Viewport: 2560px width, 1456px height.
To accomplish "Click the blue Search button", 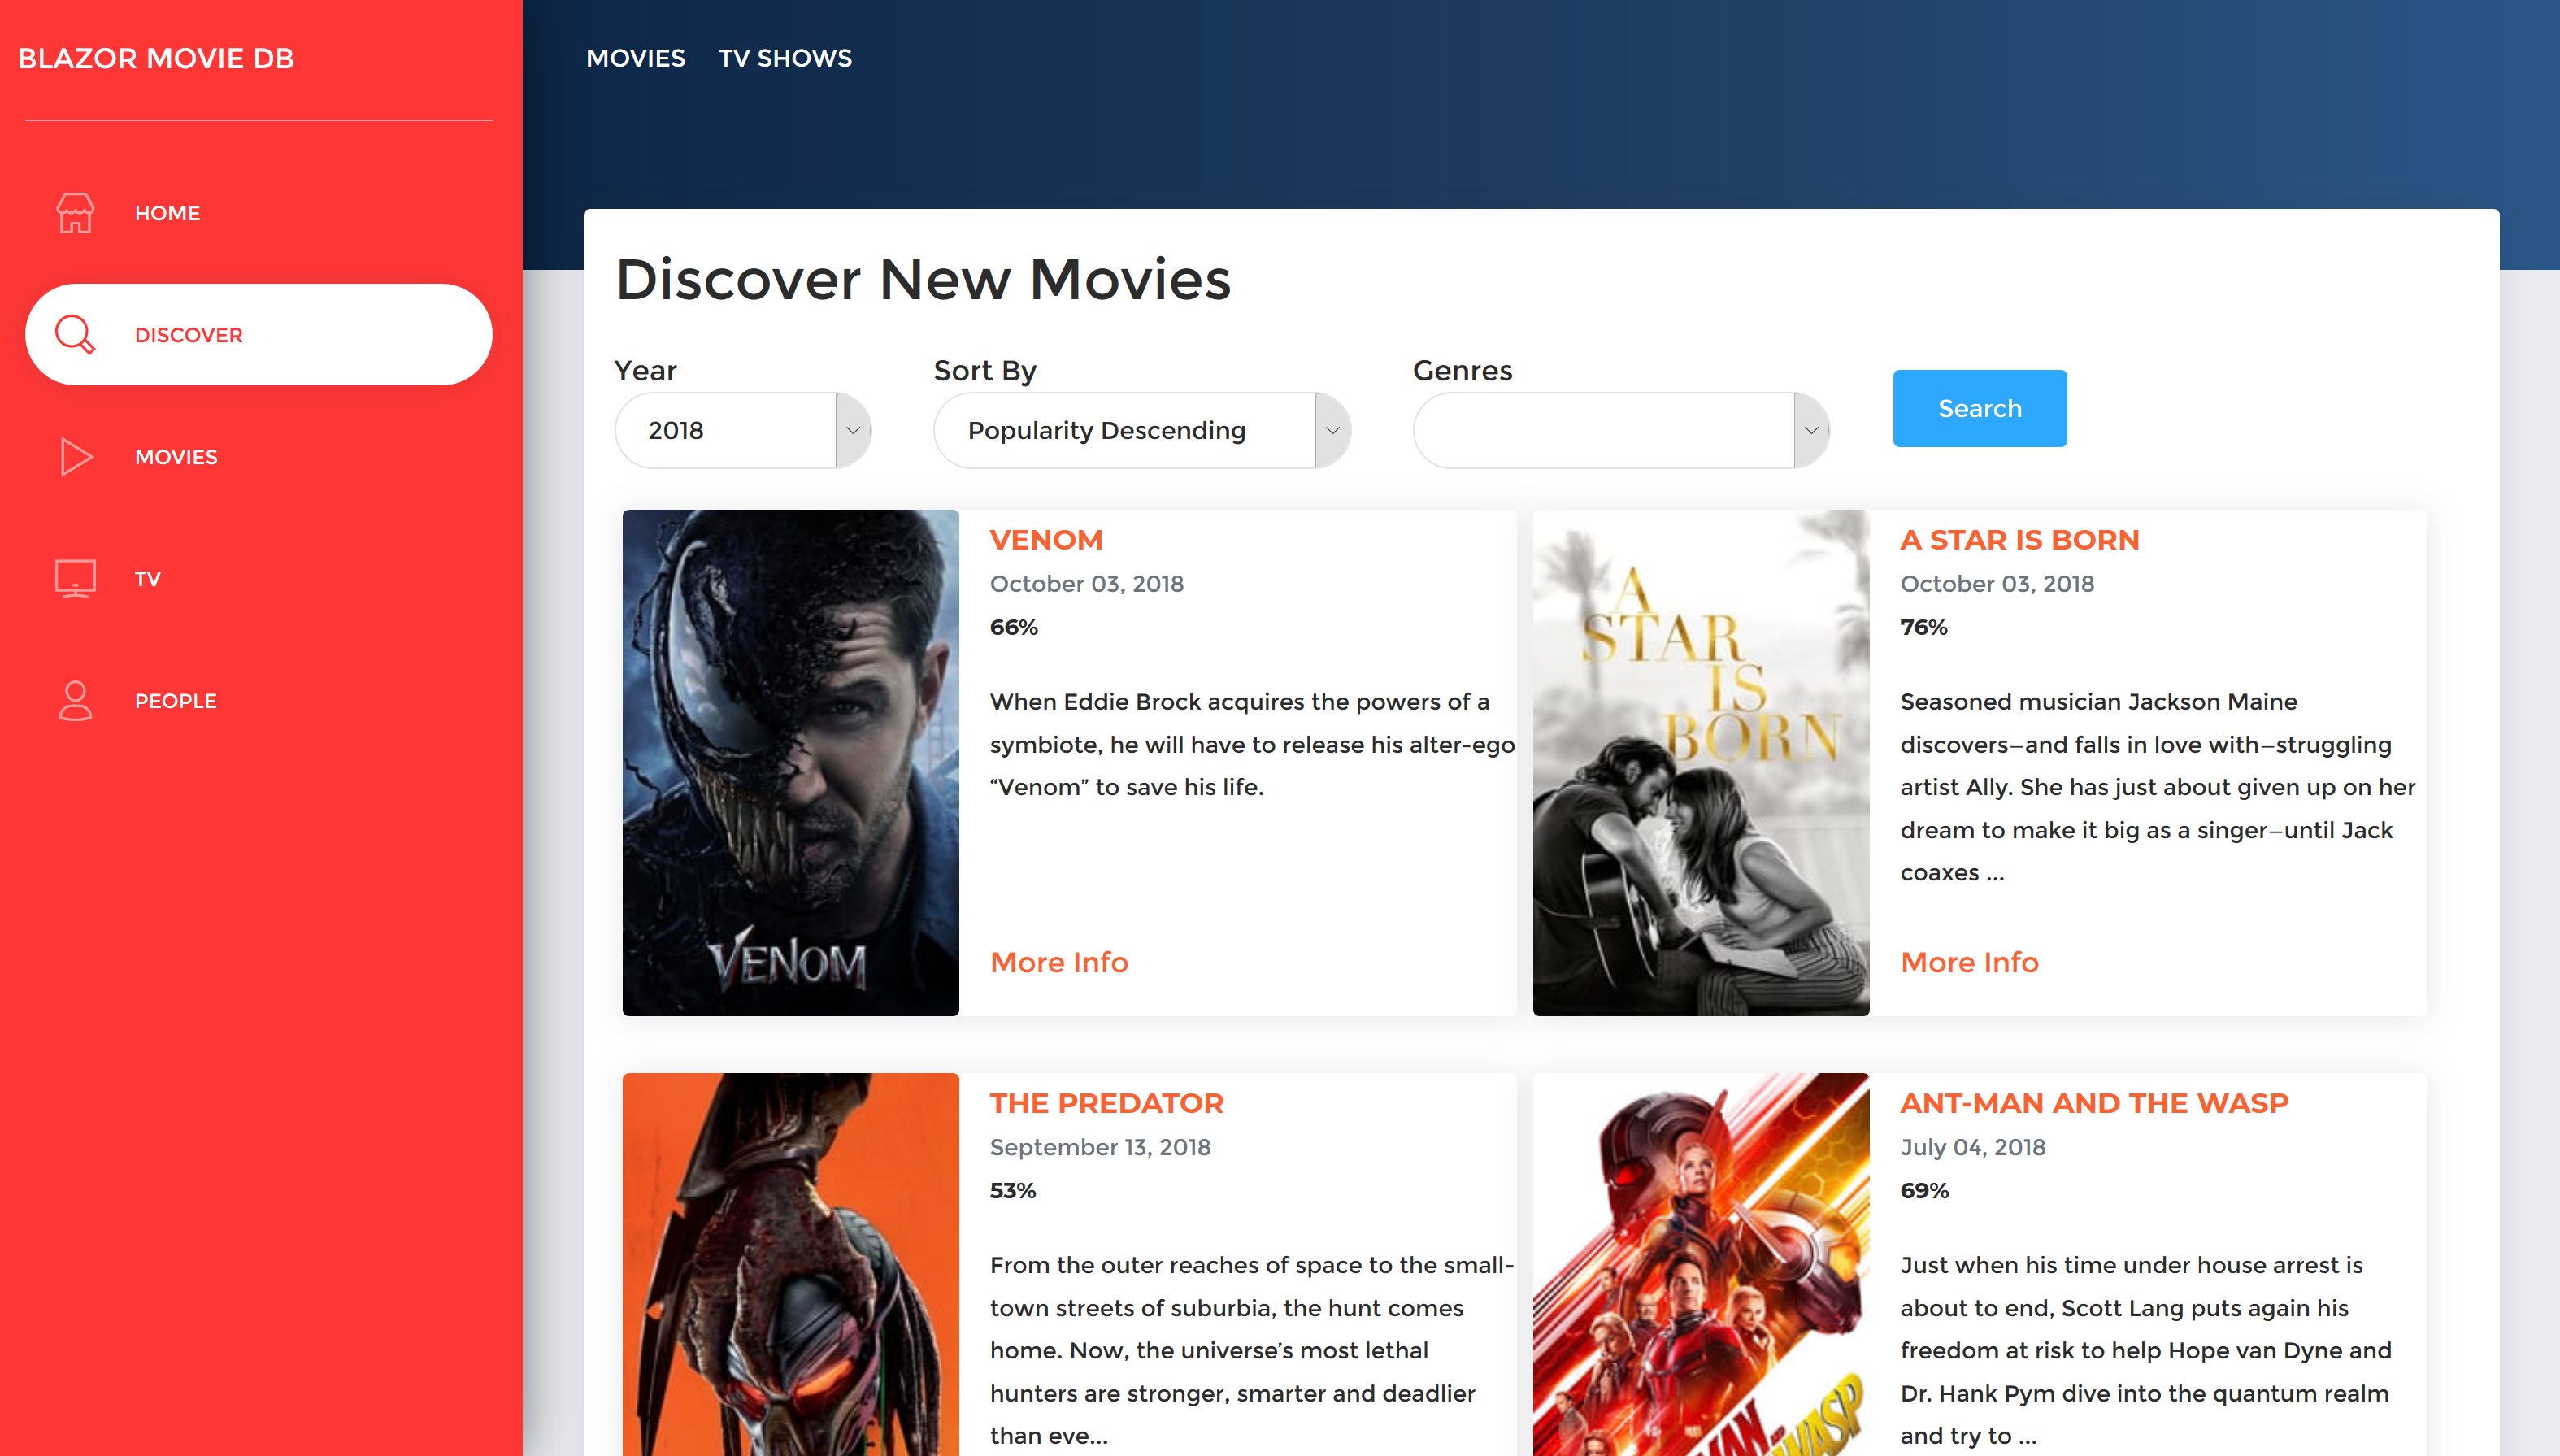I will click(1979, 408).
